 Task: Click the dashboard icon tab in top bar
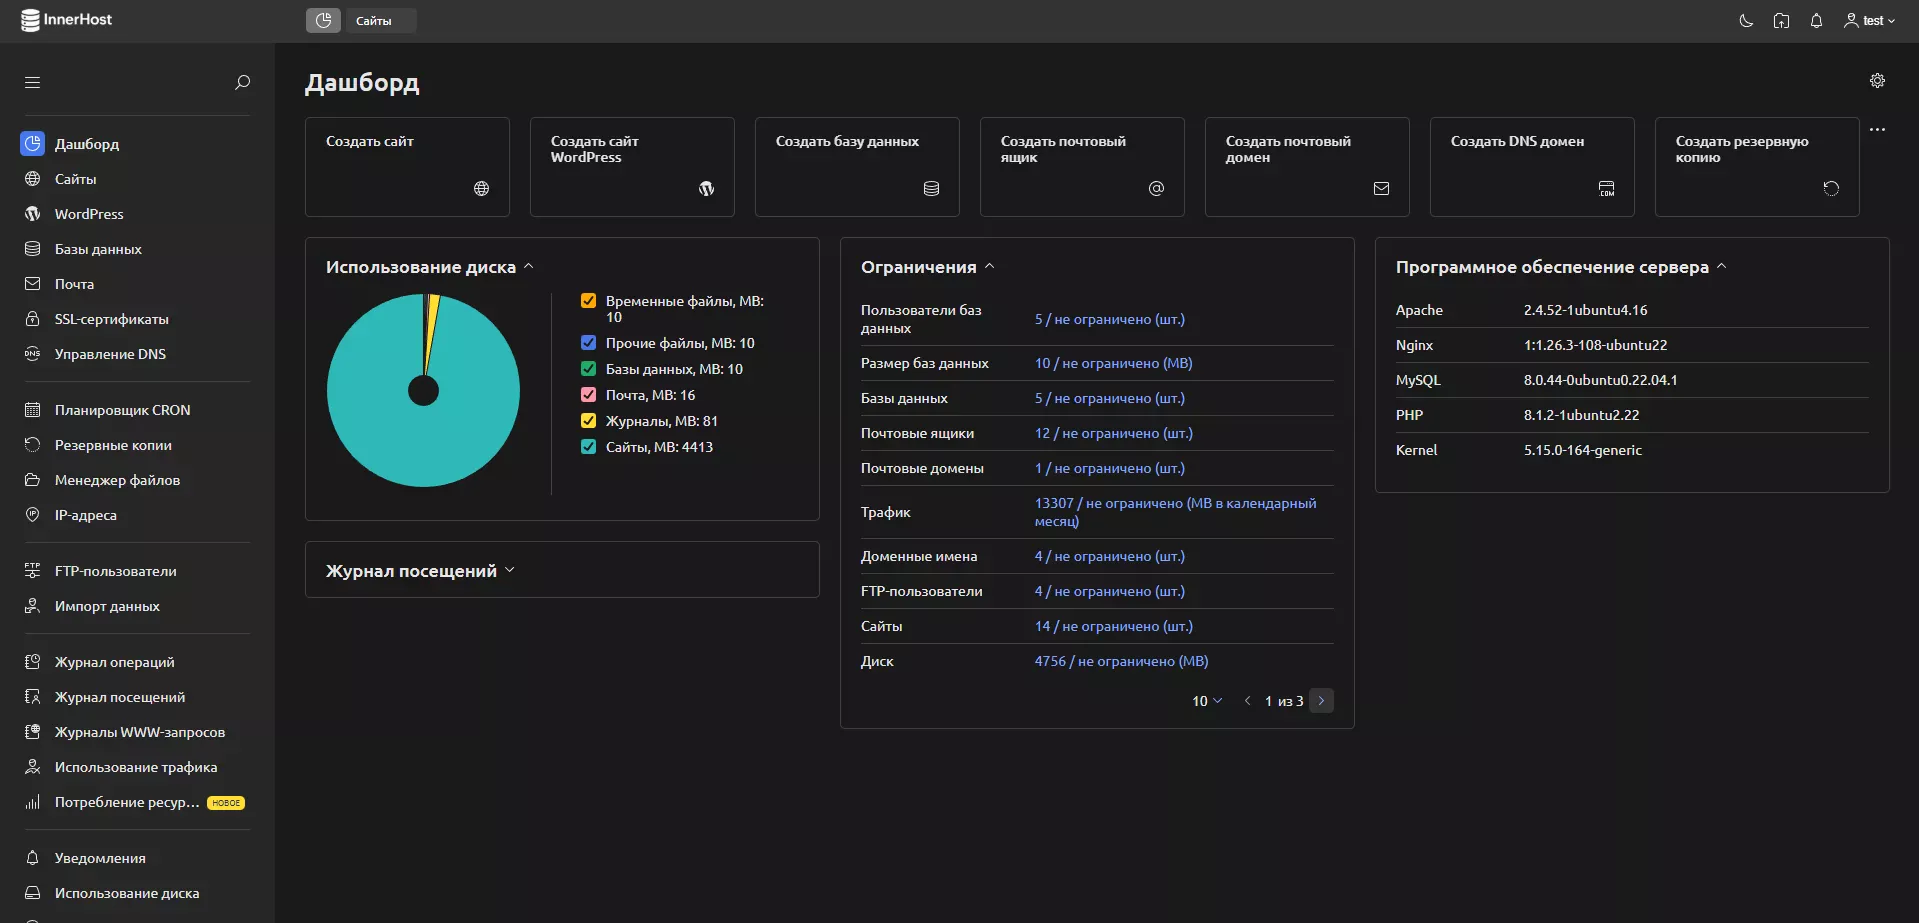(323, 20)
